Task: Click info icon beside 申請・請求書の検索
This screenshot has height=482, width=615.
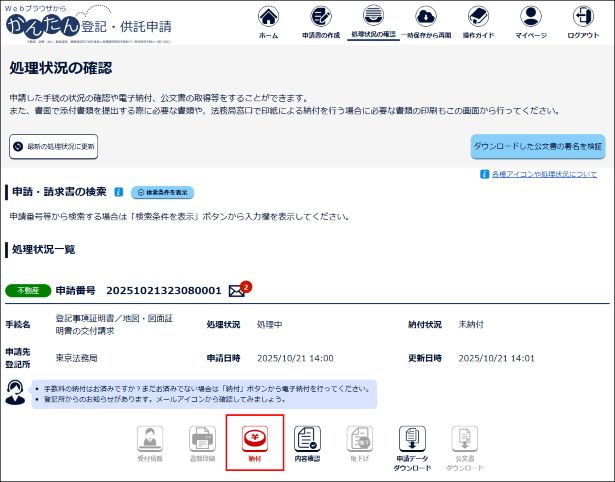Action: tap(118, 192)
